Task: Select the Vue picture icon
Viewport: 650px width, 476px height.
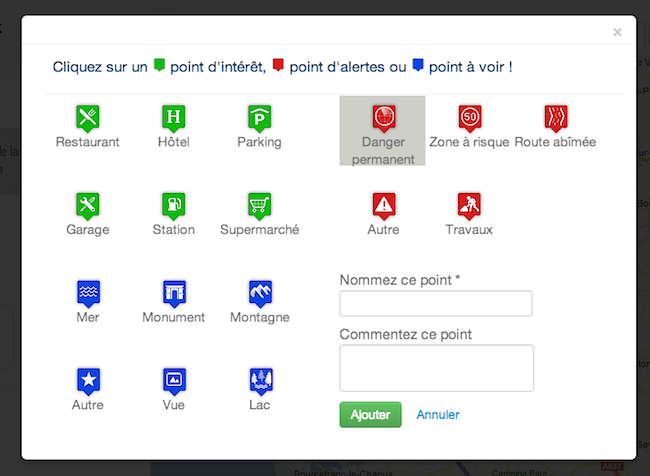Action: click(x=174, y=381)
